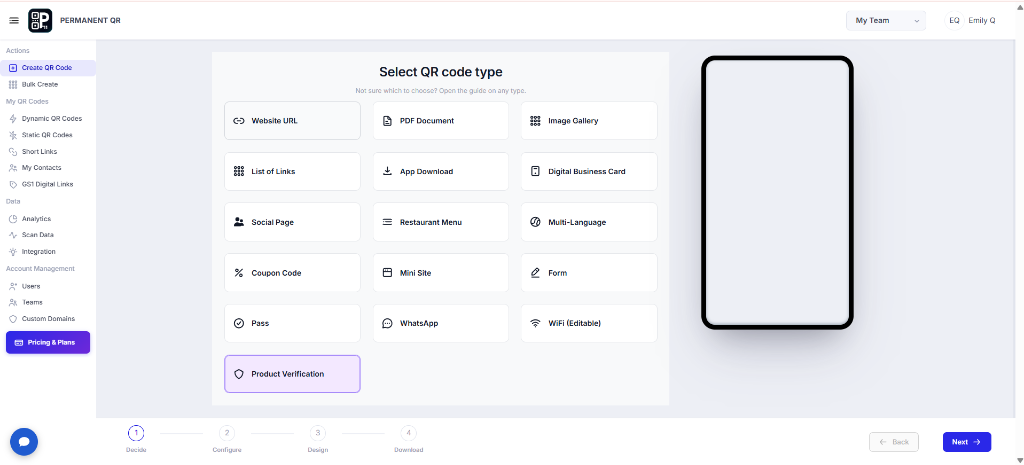Click the lightning icon beside Dynamic QR Codes
Viewport: 1024px width, 465px height.
13,119
